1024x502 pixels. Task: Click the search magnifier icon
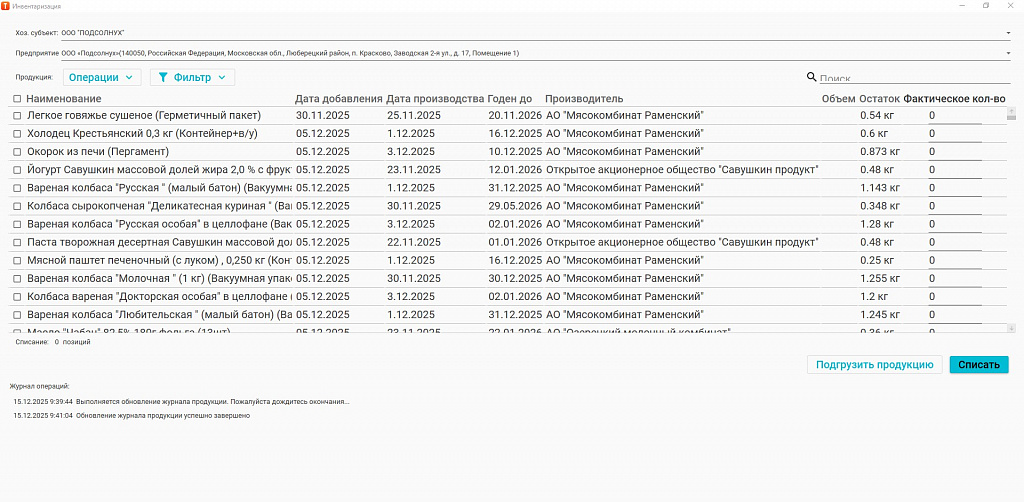click(812, 77)
